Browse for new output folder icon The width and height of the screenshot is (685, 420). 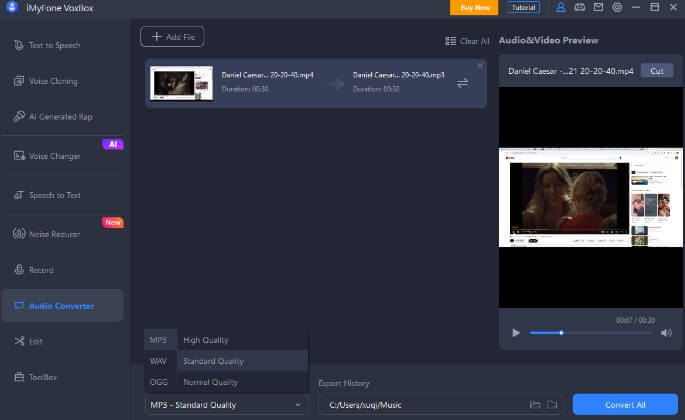(x=552, y=405)
